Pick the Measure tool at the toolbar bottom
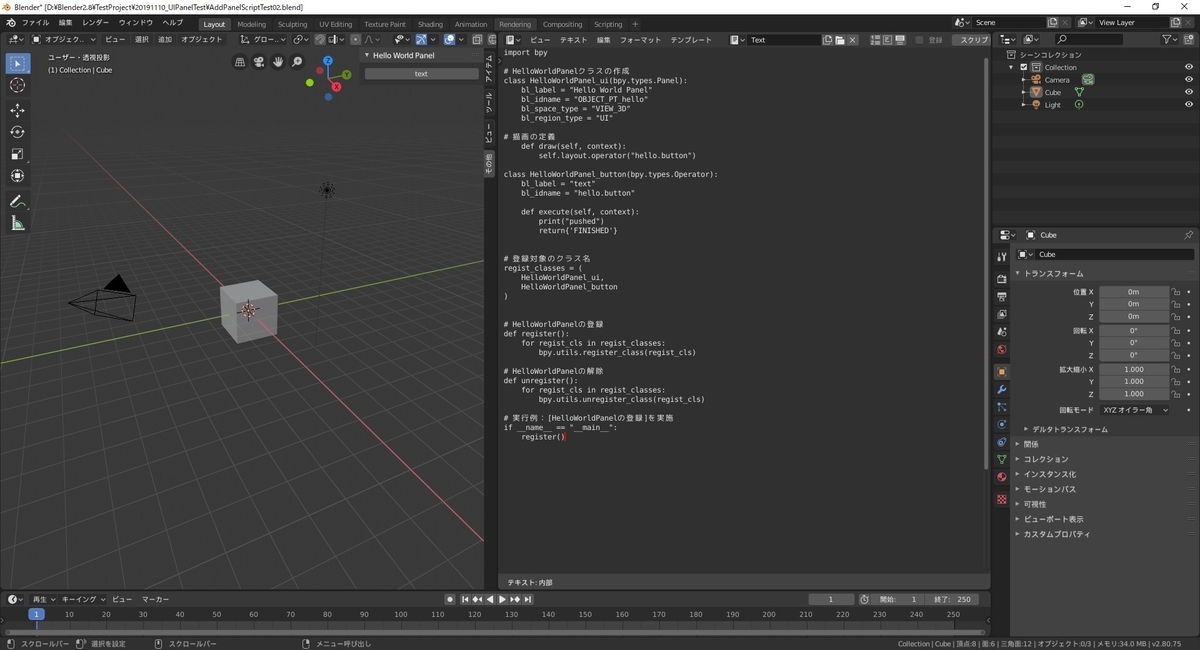The height and width of the screenshot is (650, 1200). pos(18,222)
